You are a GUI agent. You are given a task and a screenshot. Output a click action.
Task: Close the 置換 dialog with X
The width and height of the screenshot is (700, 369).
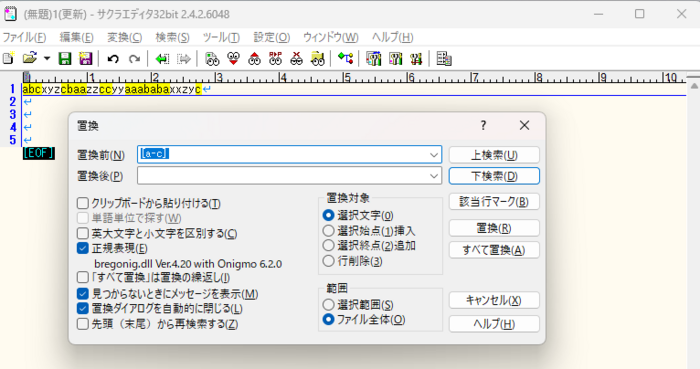(x=525, y=125)
